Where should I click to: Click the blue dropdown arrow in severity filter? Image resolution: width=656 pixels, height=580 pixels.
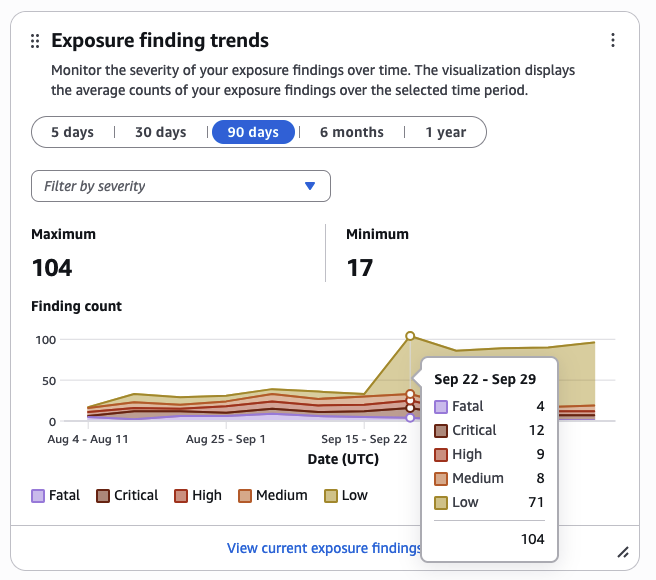pos(310,186)
